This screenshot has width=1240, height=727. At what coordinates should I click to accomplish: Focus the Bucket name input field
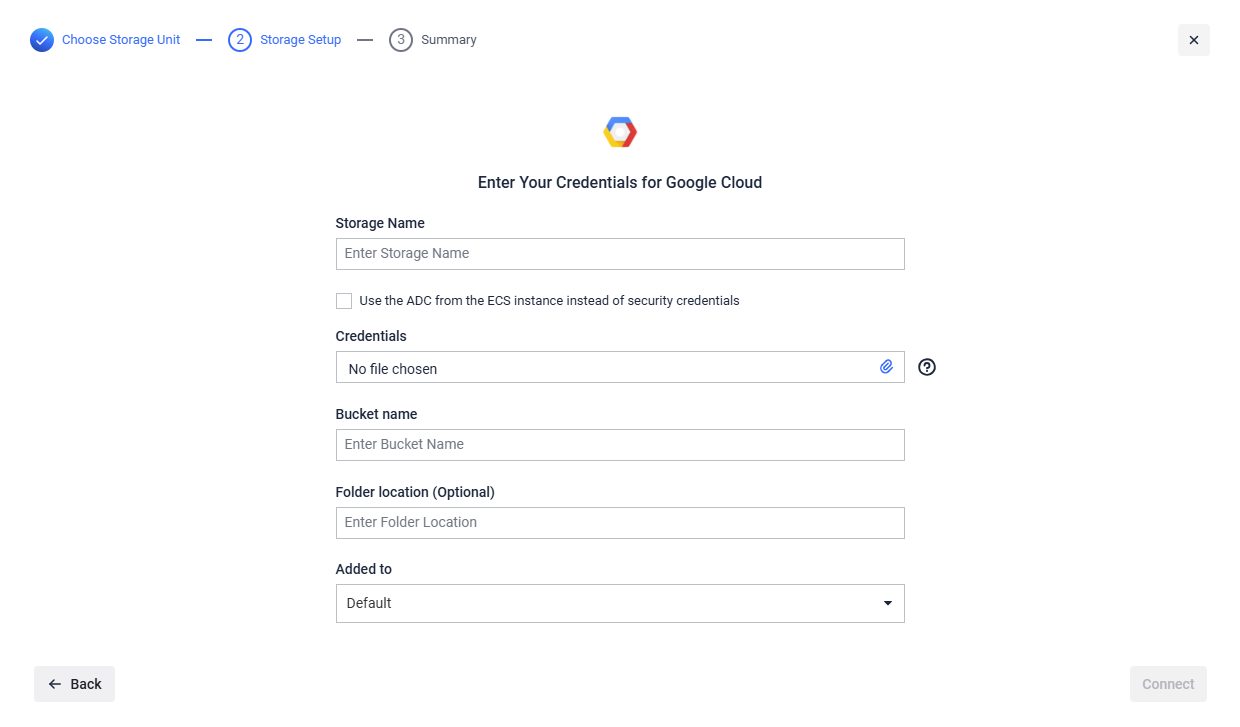coord(620,445)
